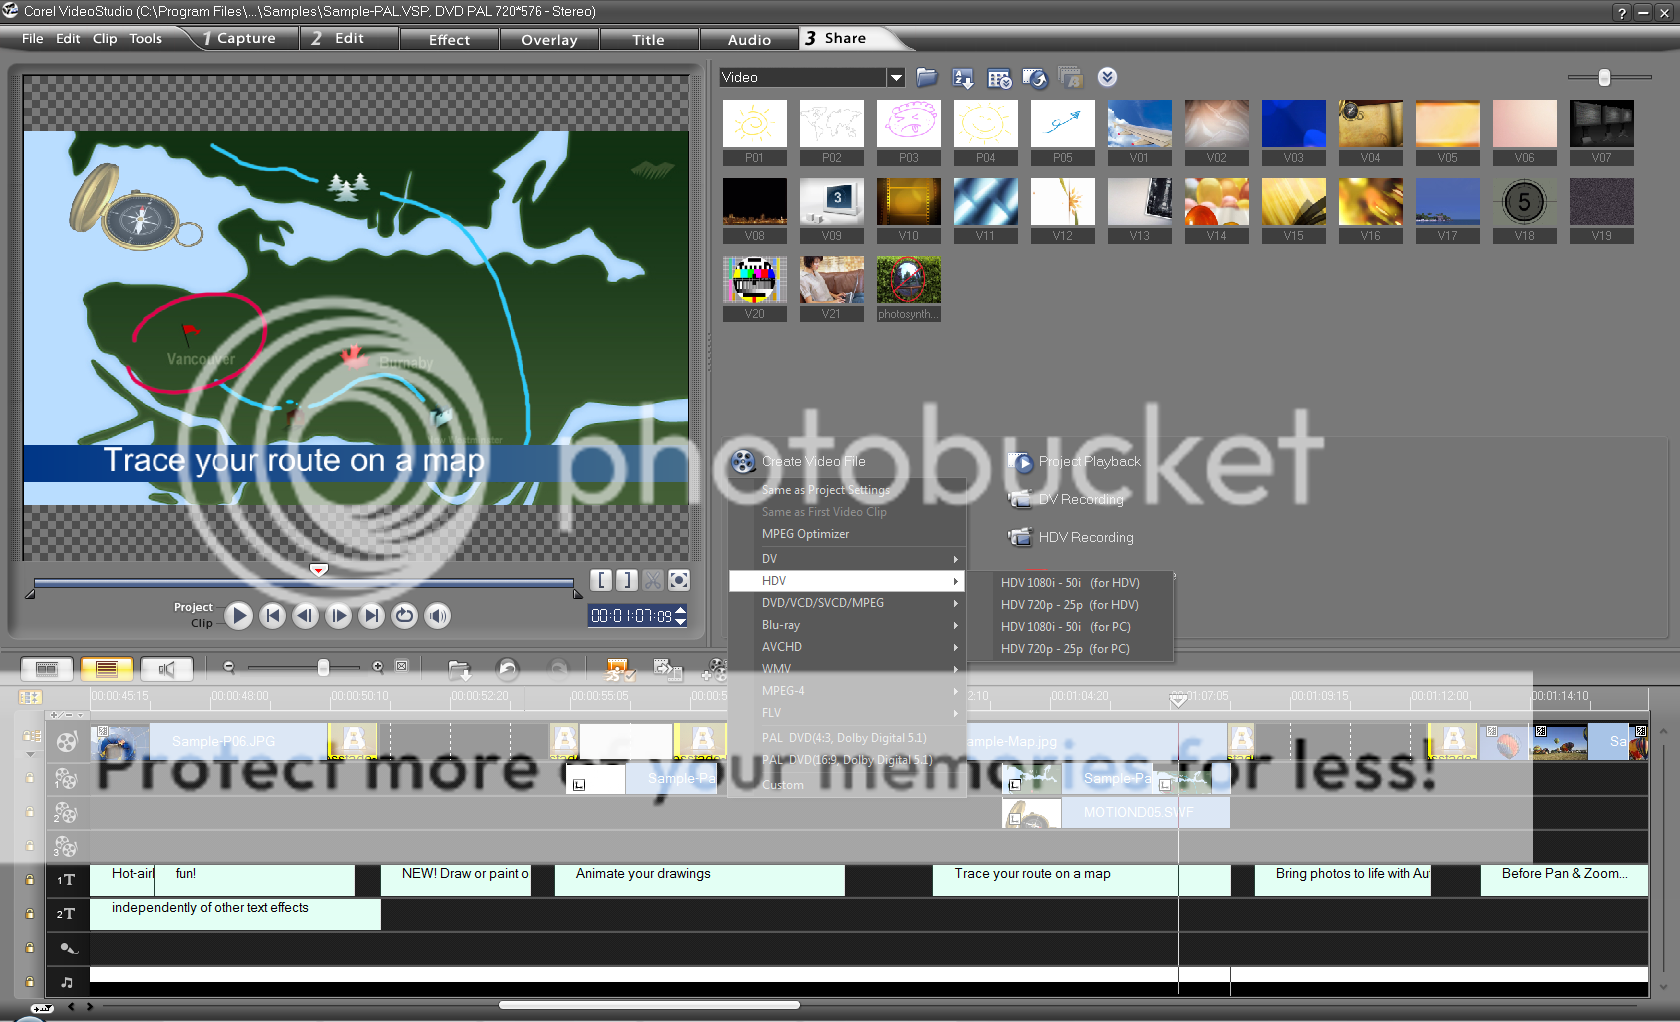Lock Overlay track 2 with its padlock

tap(29, 813)
